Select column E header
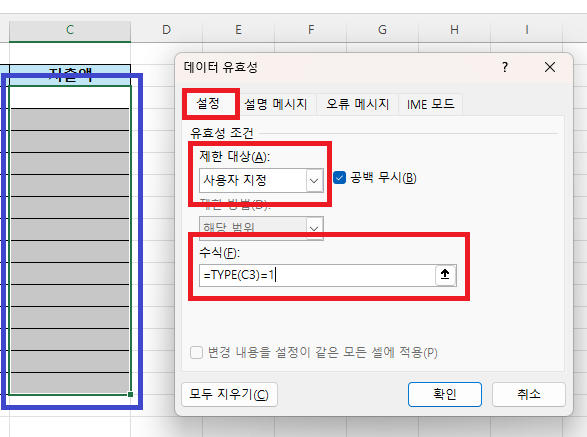 [x=238, y=30]
